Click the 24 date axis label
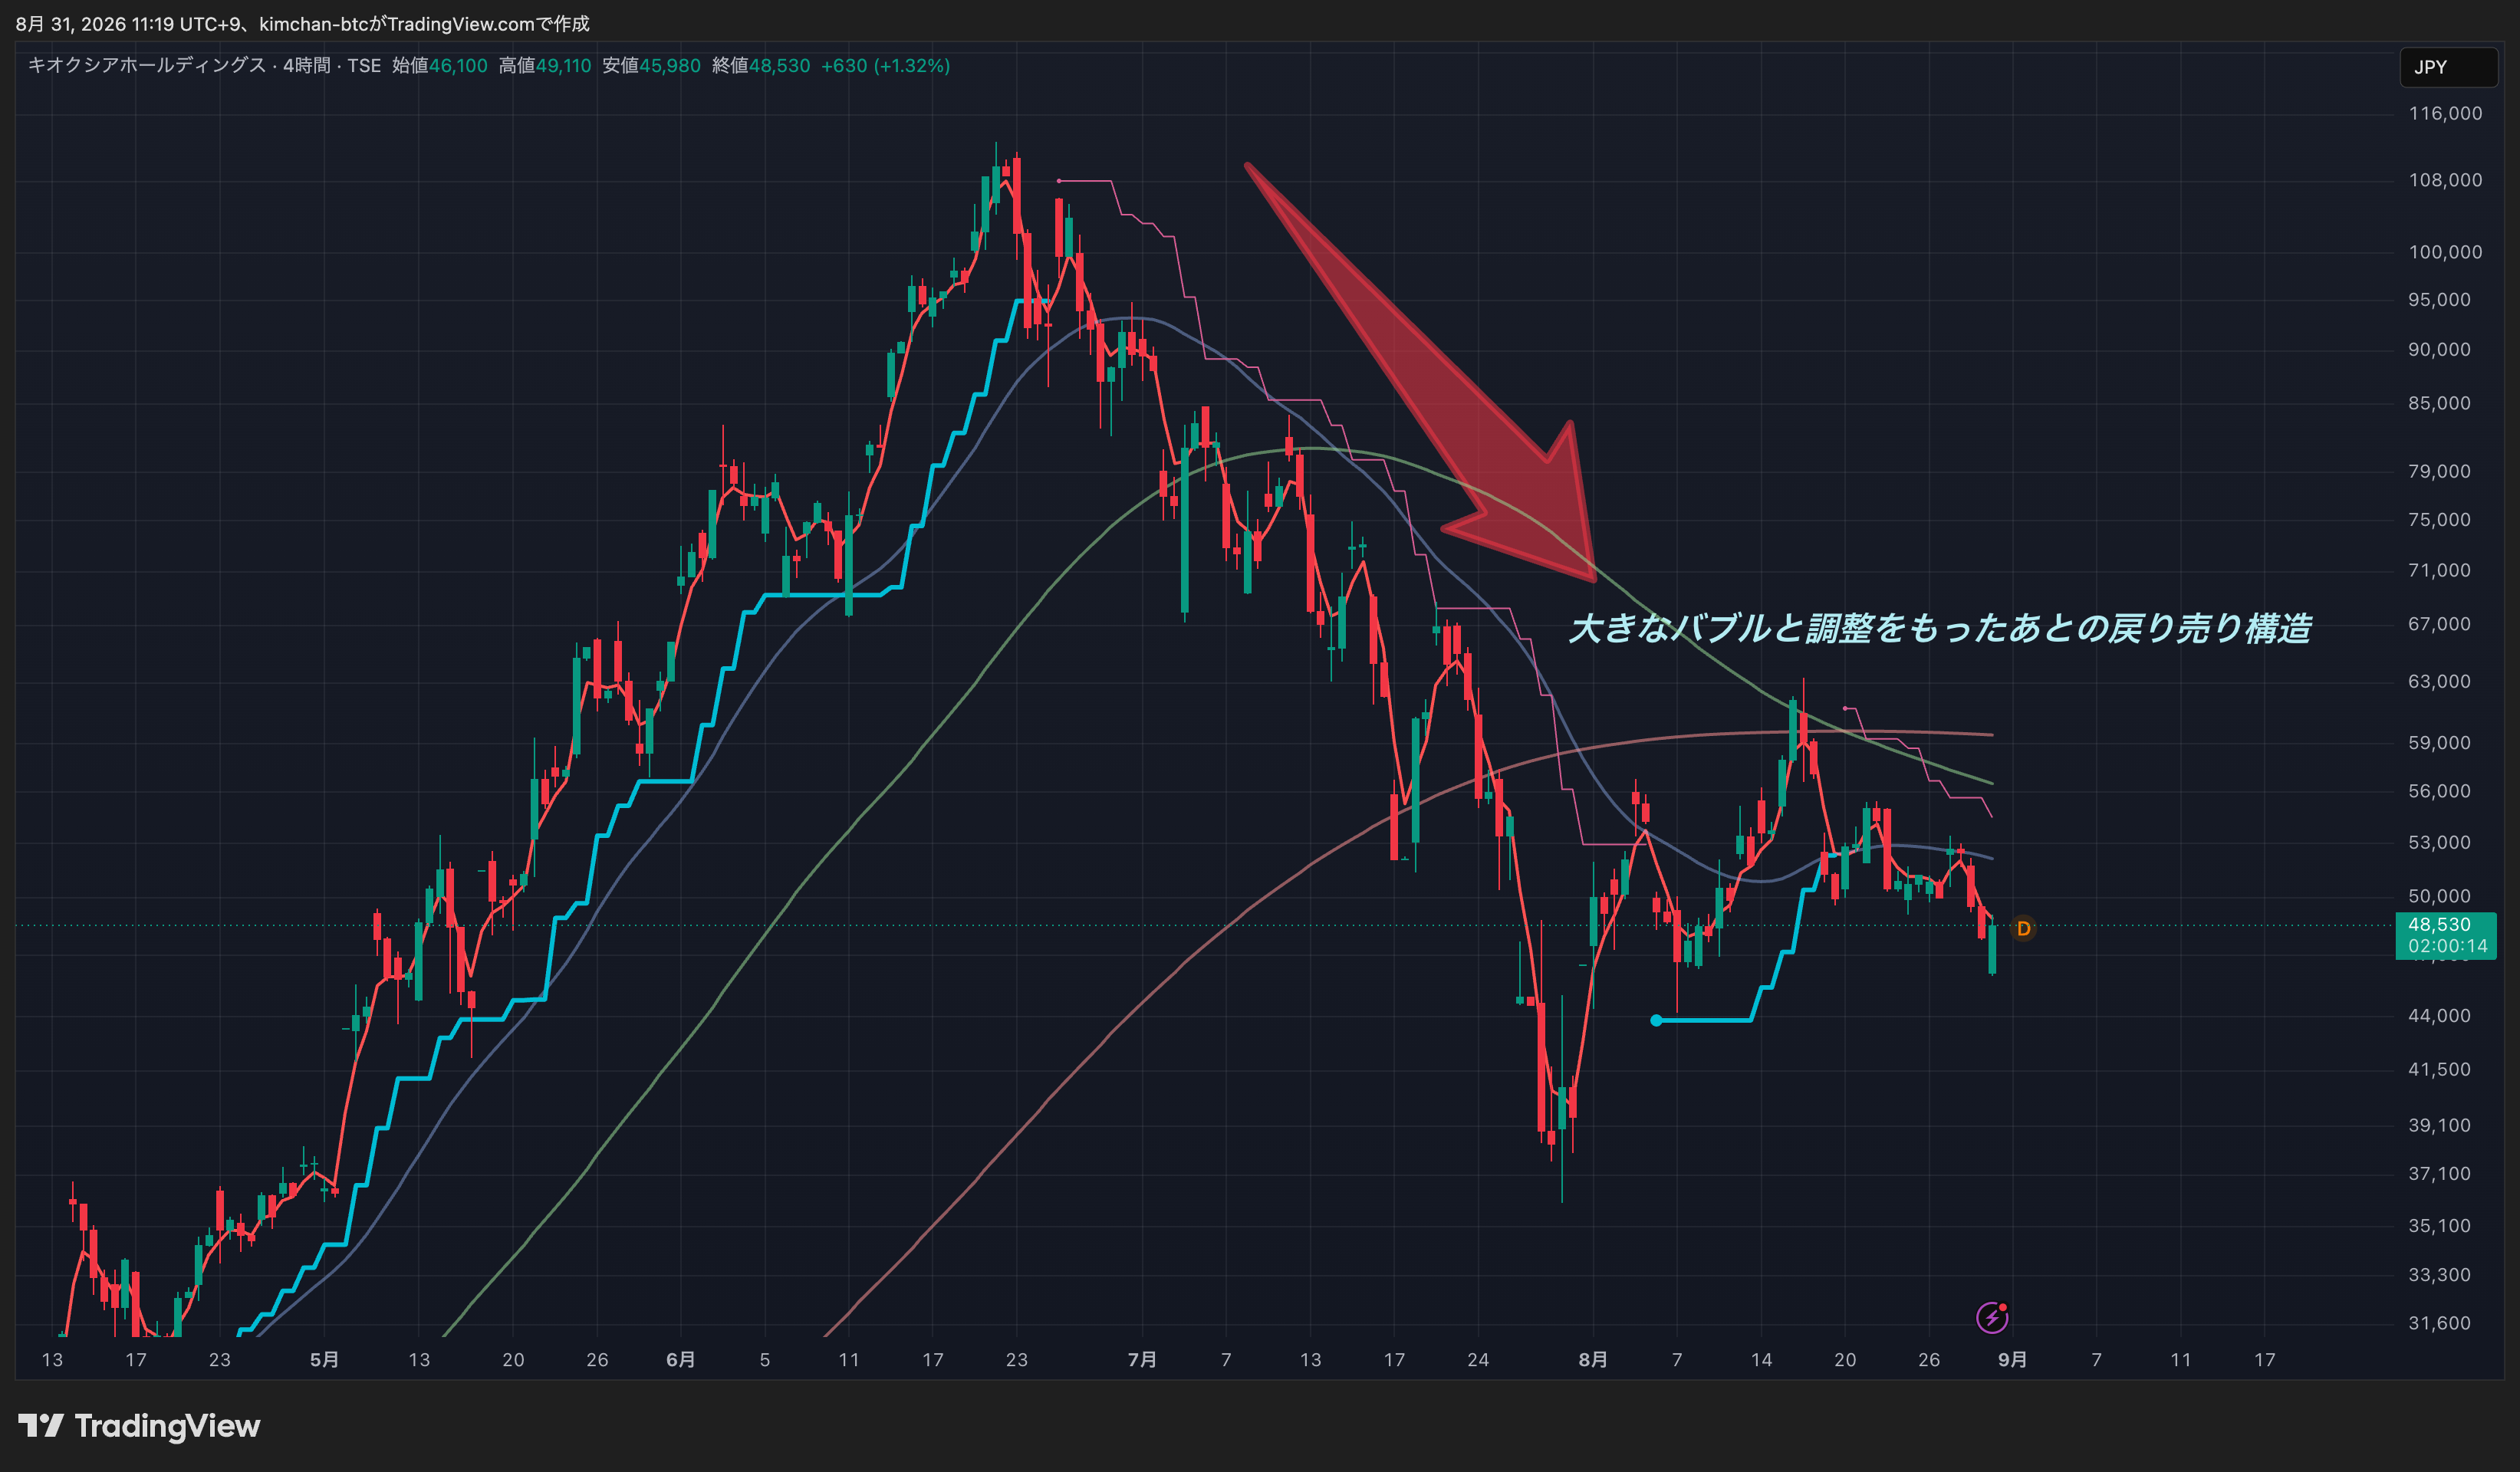This screenshot has width=2520, height=1472. click(1478, 1360)
